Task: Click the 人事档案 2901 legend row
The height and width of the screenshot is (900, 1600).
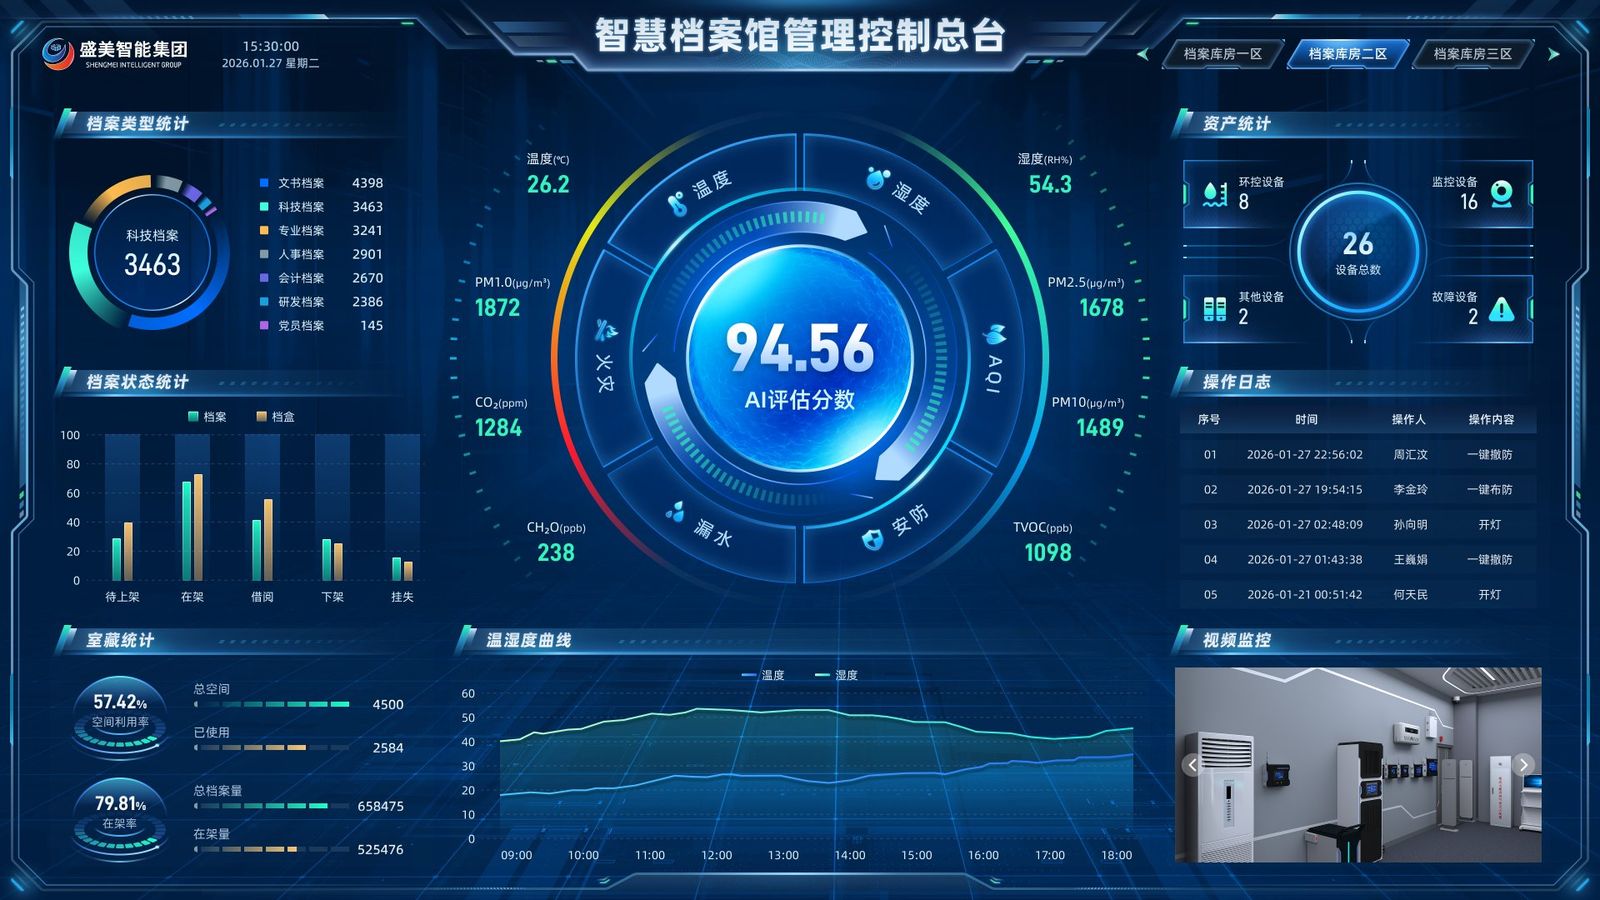Action: (x=321, y=254)
